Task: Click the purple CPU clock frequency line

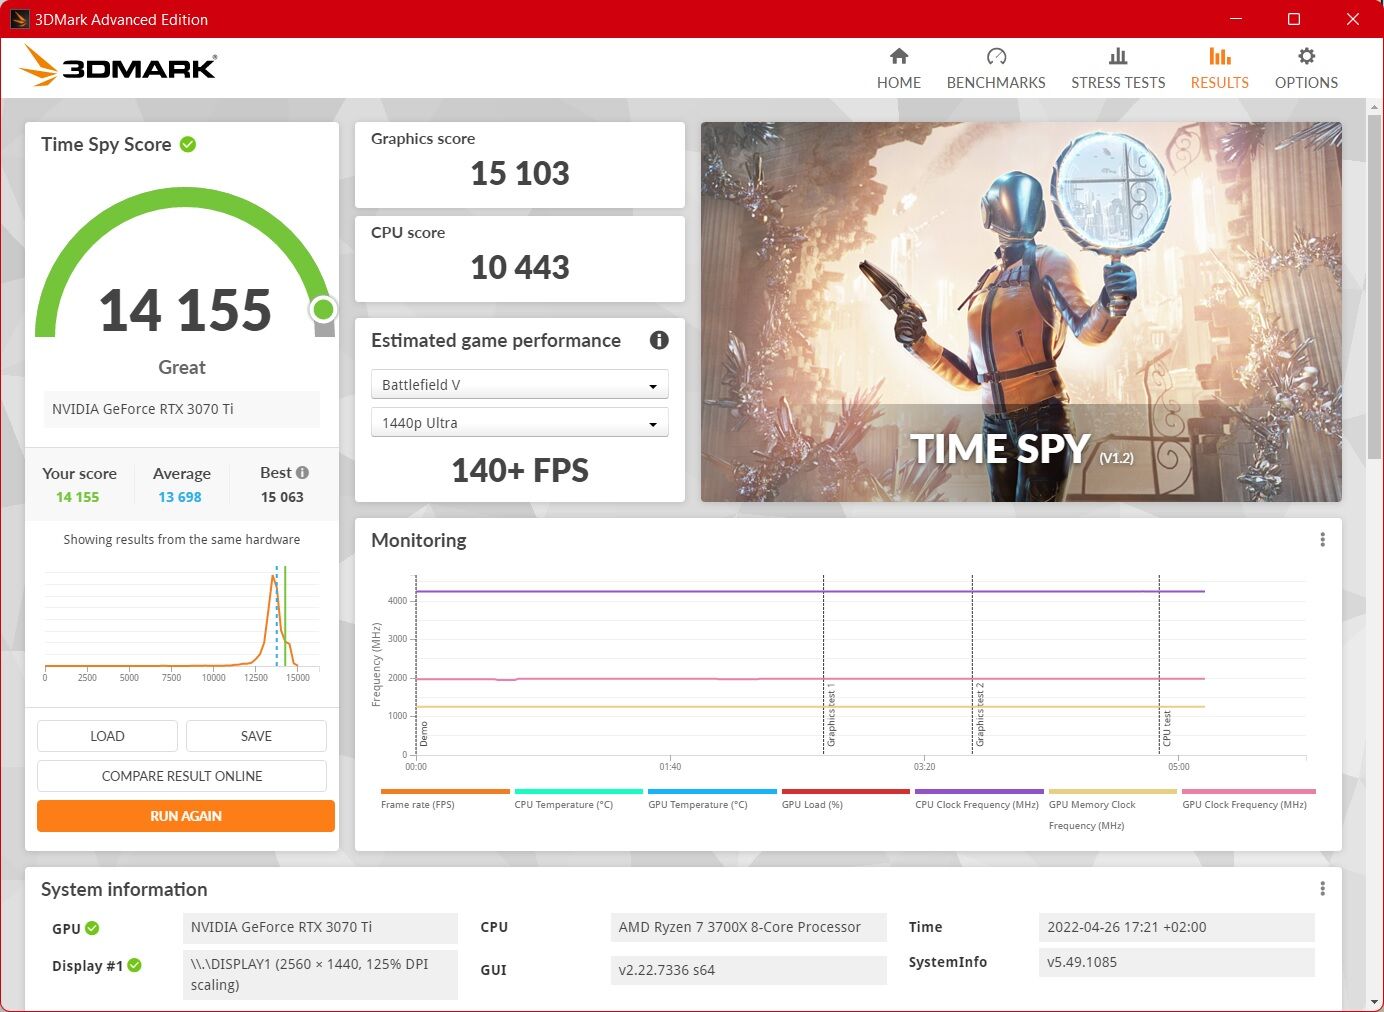Action: pyautogui.click(x=810, y=591)
